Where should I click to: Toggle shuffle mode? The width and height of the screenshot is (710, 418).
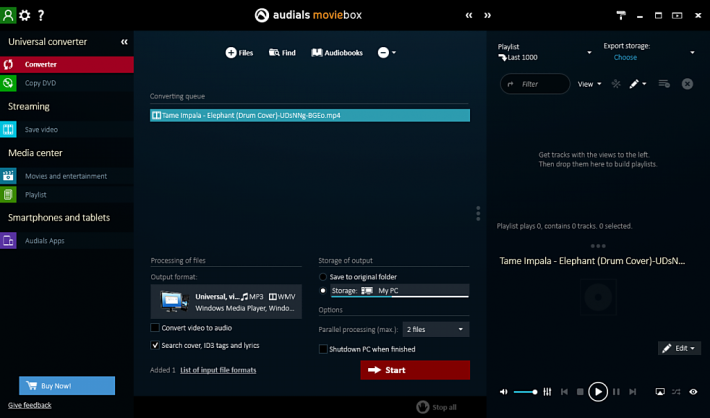coord(676,392)
